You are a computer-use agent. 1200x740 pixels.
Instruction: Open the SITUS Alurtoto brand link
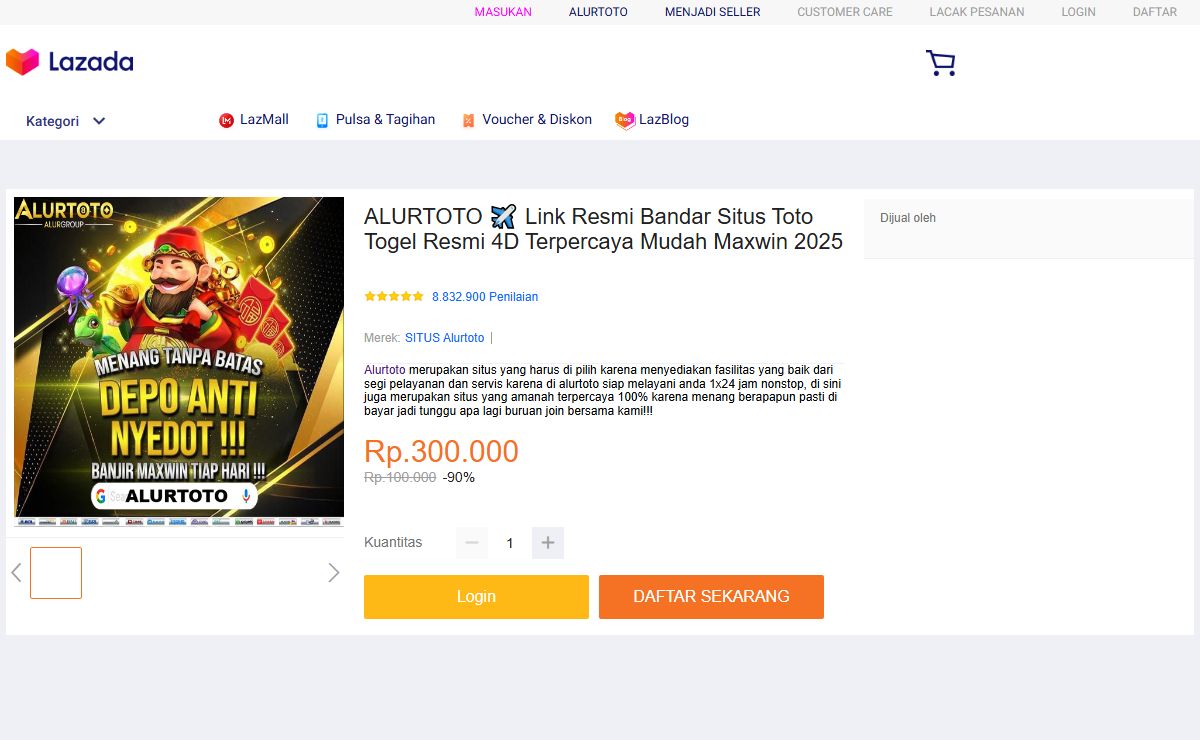(x=444, y=338)
